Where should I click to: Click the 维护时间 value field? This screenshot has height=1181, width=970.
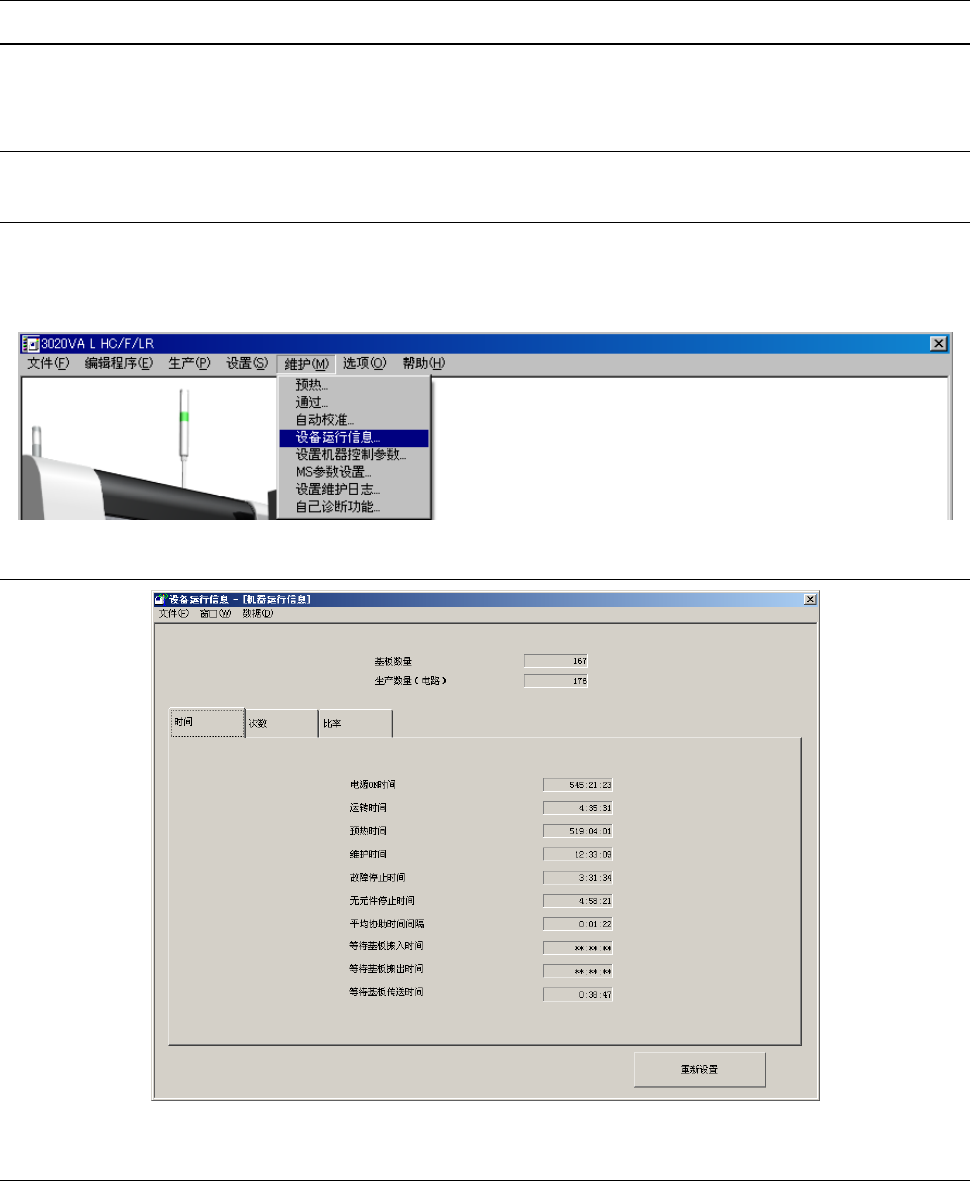pyautogui.click(x=578, y=855)
